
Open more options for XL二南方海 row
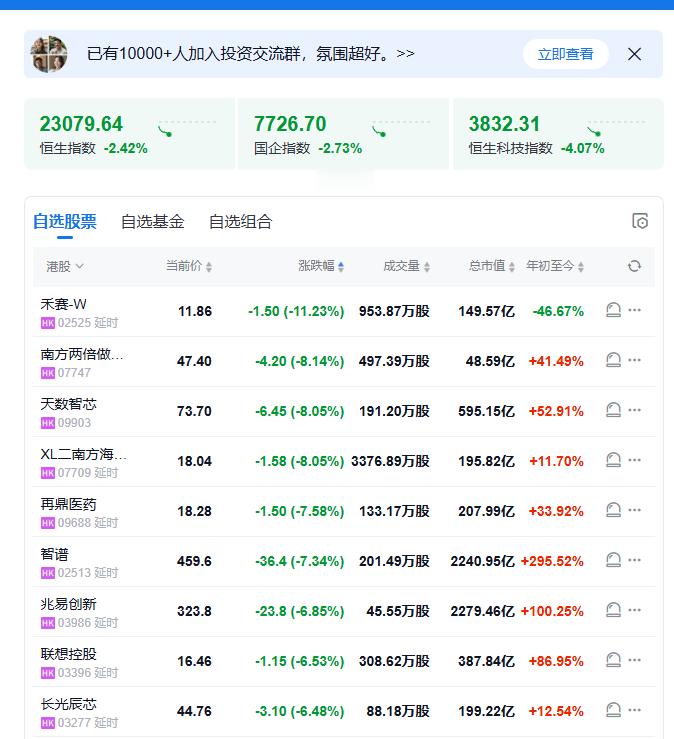pos(634,460)
